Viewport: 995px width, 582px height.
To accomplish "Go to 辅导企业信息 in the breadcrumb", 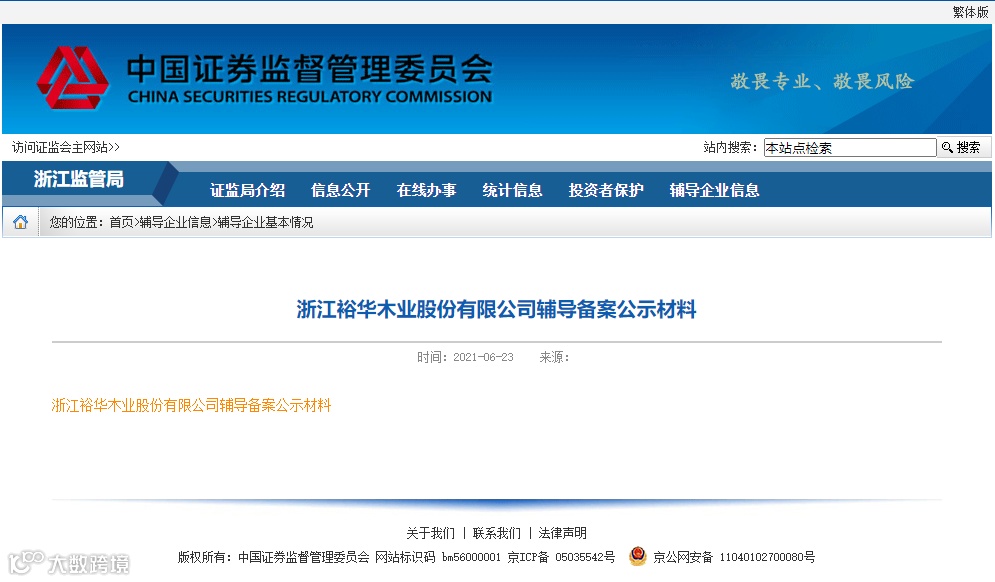I will tap(175, 222).
